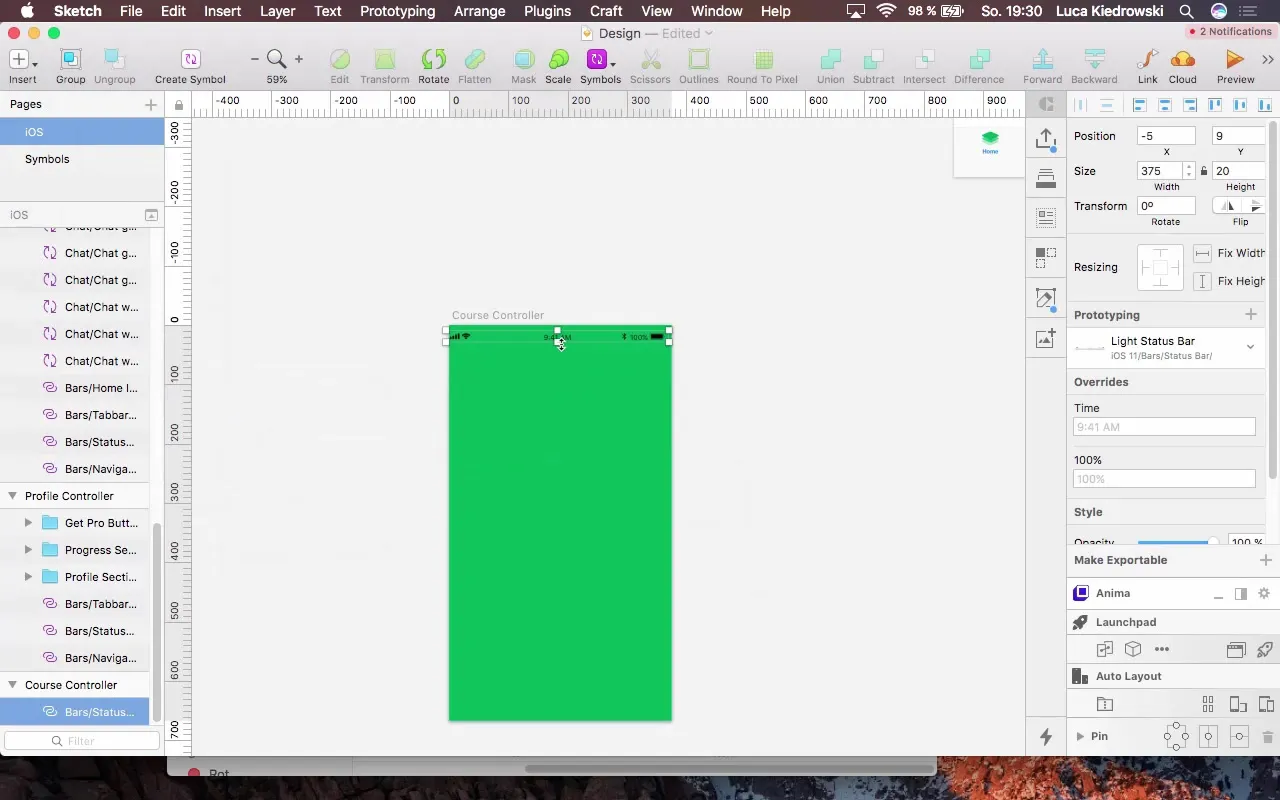This screenshot has height=800, width=1280.
Task: Align selected layer to left edge
Action: click(1139, 105)
